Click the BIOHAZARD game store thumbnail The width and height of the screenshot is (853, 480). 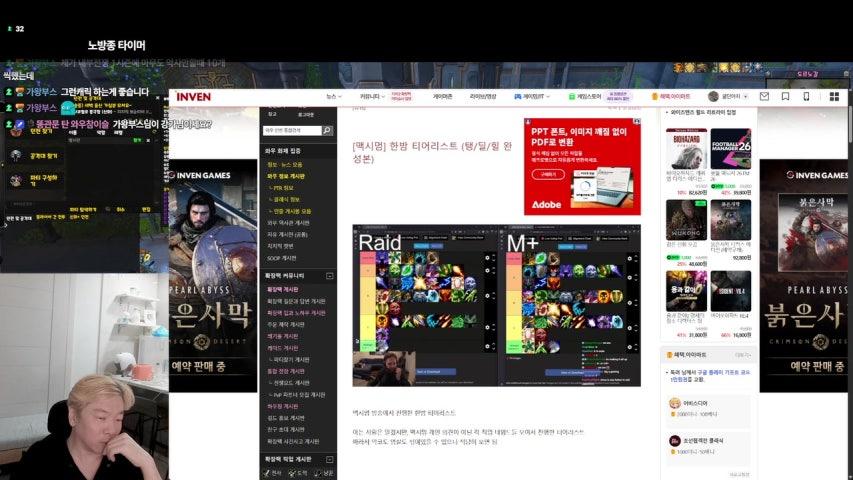[686, 149]
